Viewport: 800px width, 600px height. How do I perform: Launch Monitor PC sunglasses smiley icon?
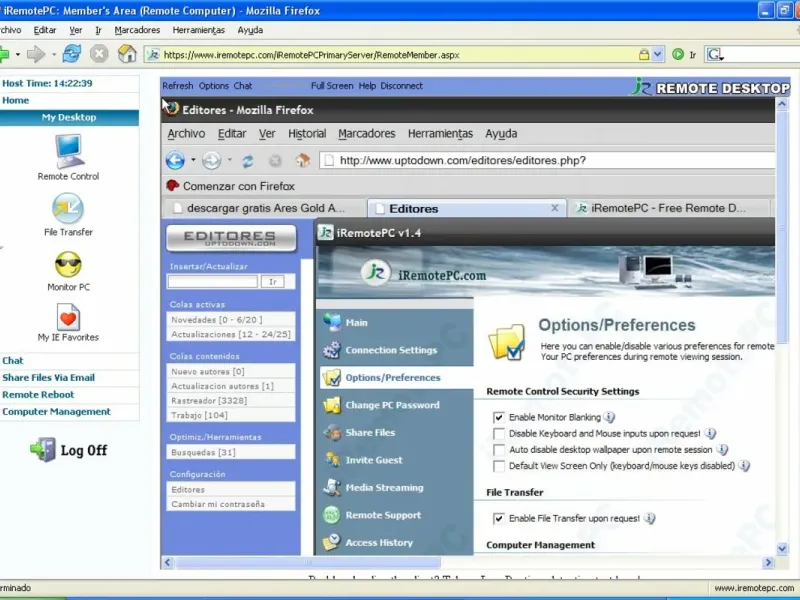click(68, 264)
